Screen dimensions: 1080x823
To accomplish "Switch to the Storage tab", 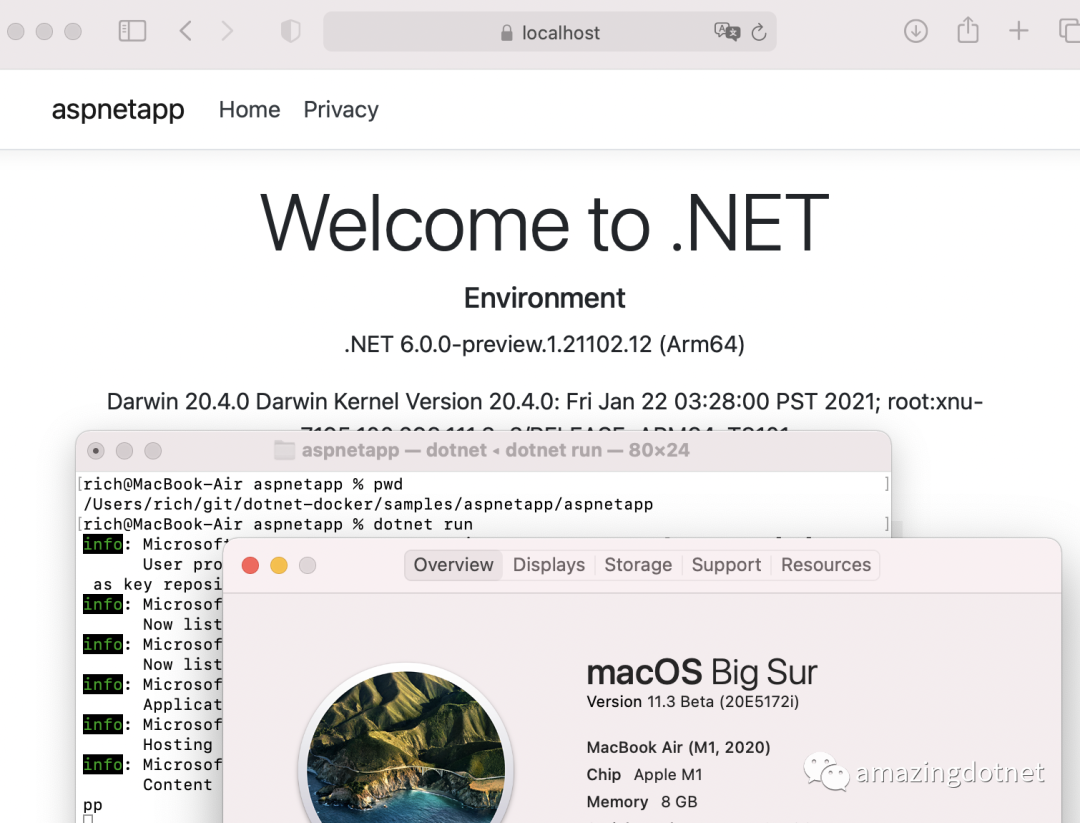I will [x=638, y=565].
